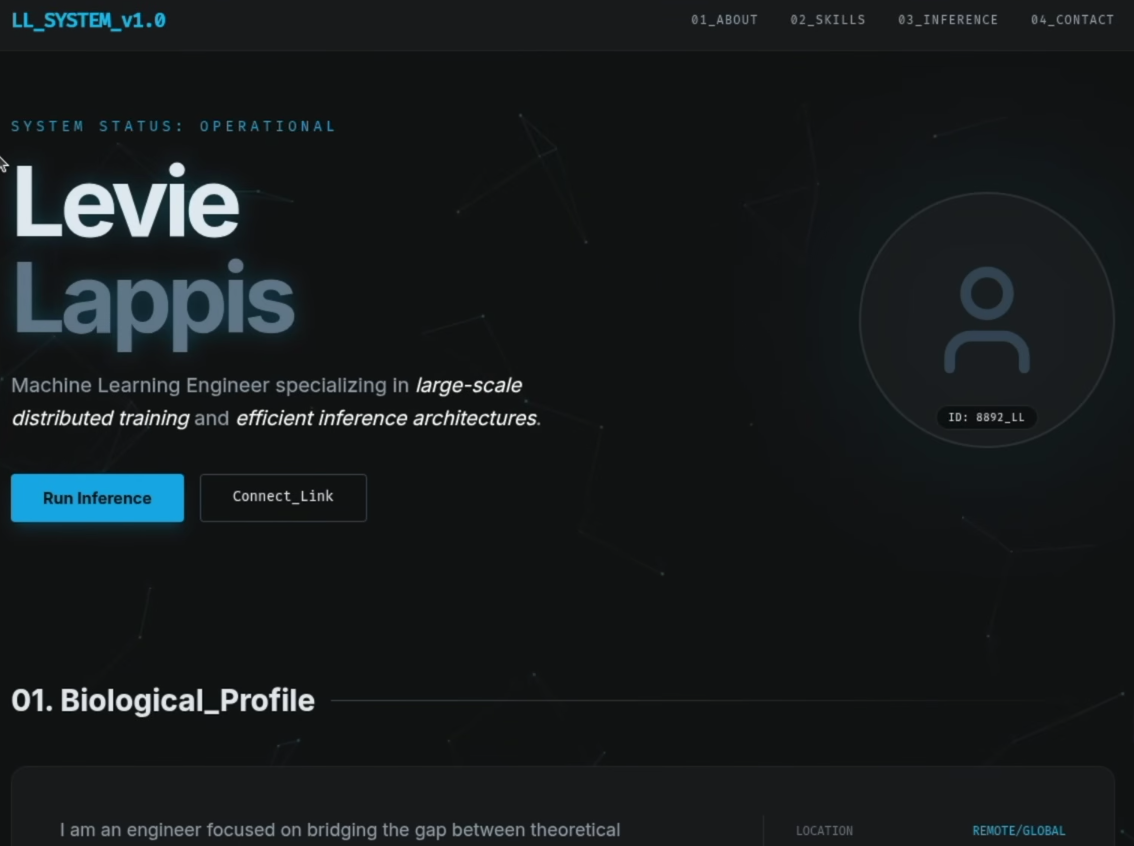Image resolution: width=1134 pixels, height=846 pixels.
Task: Click the SYSTEM STATUS: OPERATIONAL label
Action: pos(173,126)
